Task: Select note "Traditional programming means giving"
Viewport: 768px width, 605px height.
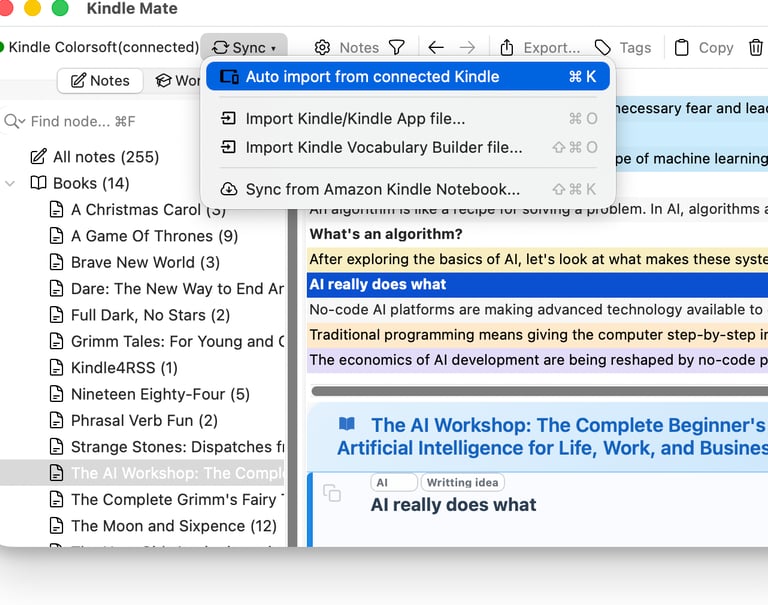Action: 537,335
